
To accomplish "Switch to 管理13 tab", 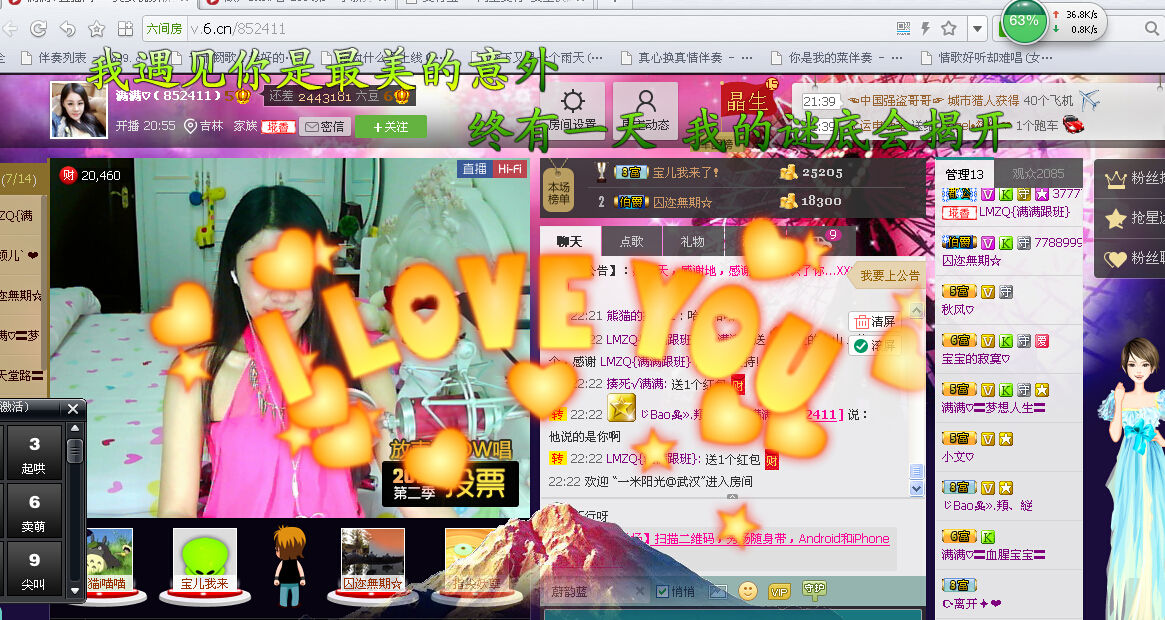I will 964,175.
